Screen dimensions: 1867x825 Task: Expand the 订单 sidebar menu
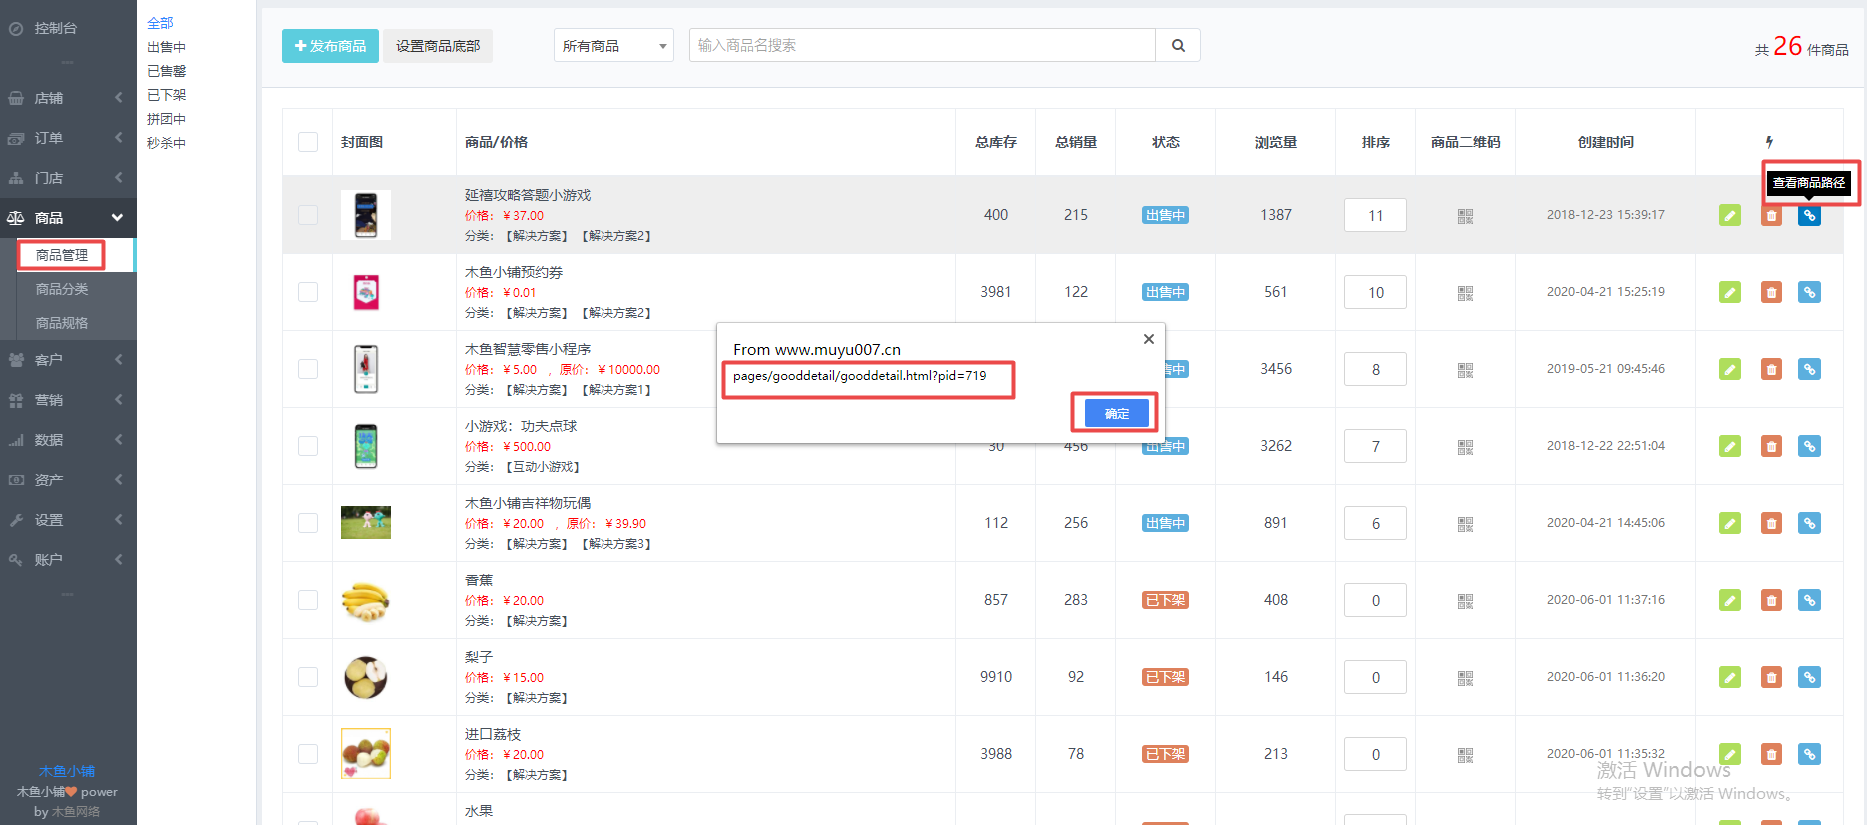click(68, 138)
